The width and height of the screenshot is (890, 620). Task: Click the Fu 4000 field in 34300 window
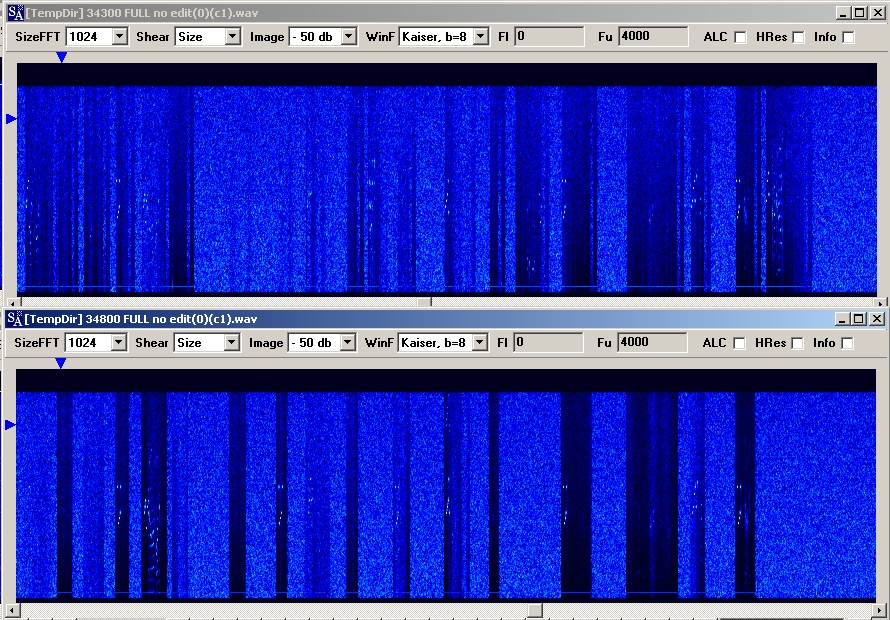pyautogui.click(x=653, y=37)
